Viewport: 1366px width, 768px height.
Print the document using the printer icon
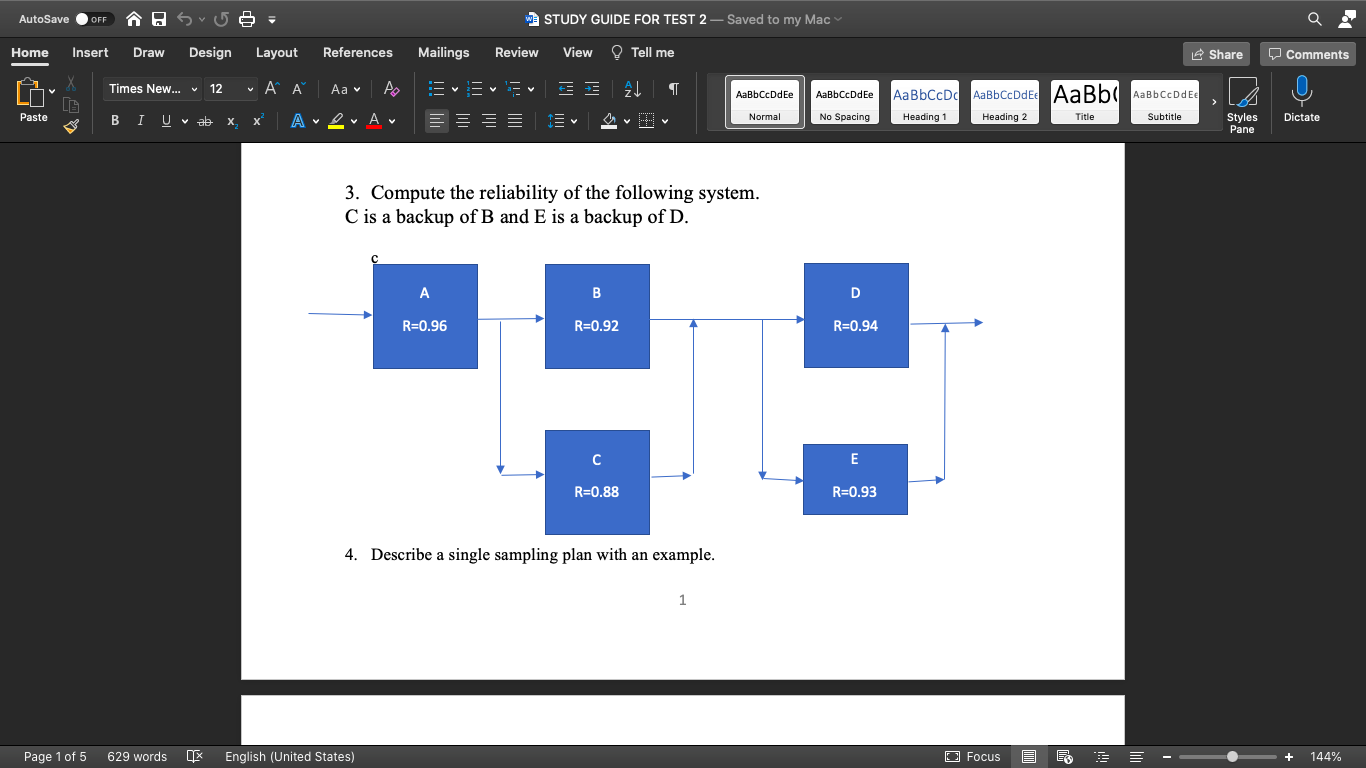click(x=247, y=19)
